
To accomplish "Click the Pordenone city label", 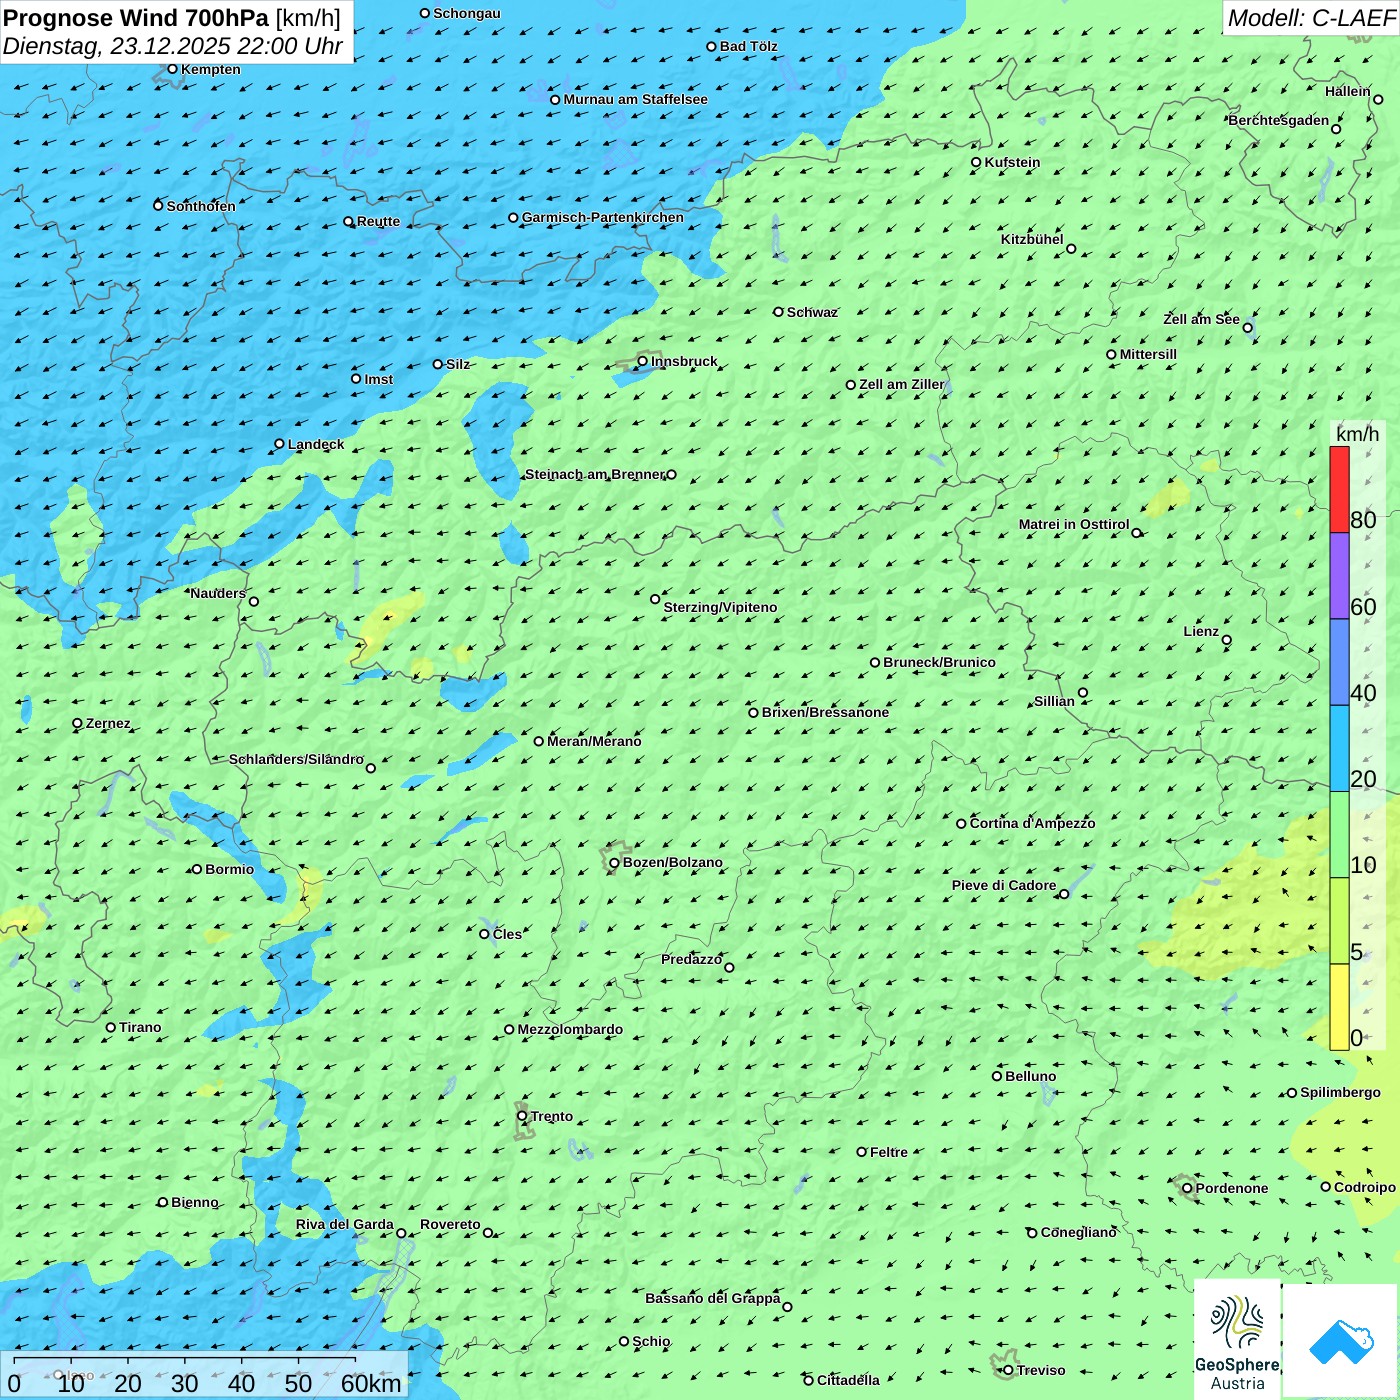I will pos(1232,1188).
